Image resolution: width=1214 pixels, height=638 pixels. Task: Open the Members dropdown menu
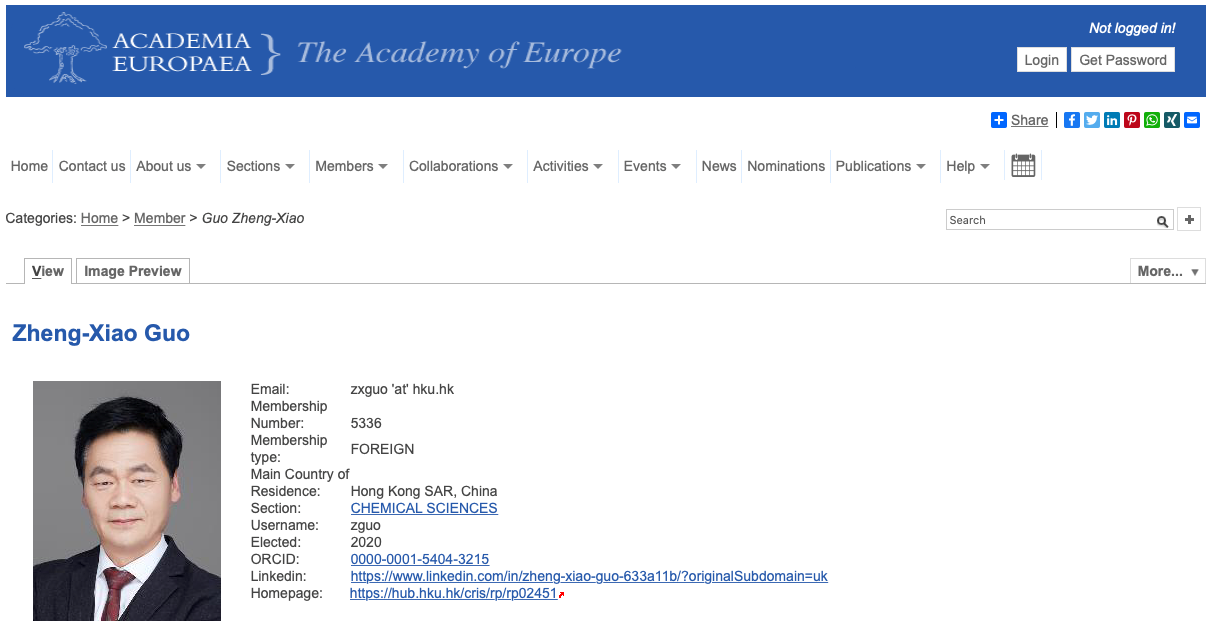pos(351,166)
